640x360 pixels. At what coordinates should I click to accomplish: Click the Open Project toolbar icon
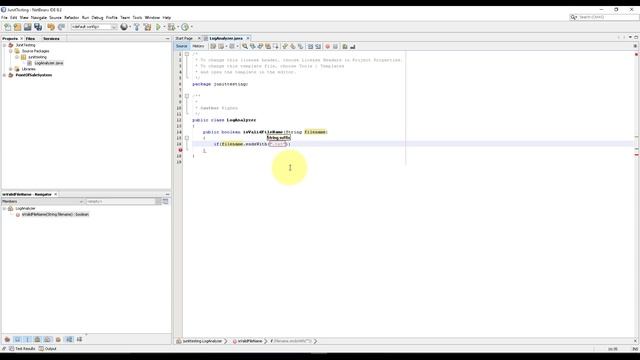pos(27,27)
